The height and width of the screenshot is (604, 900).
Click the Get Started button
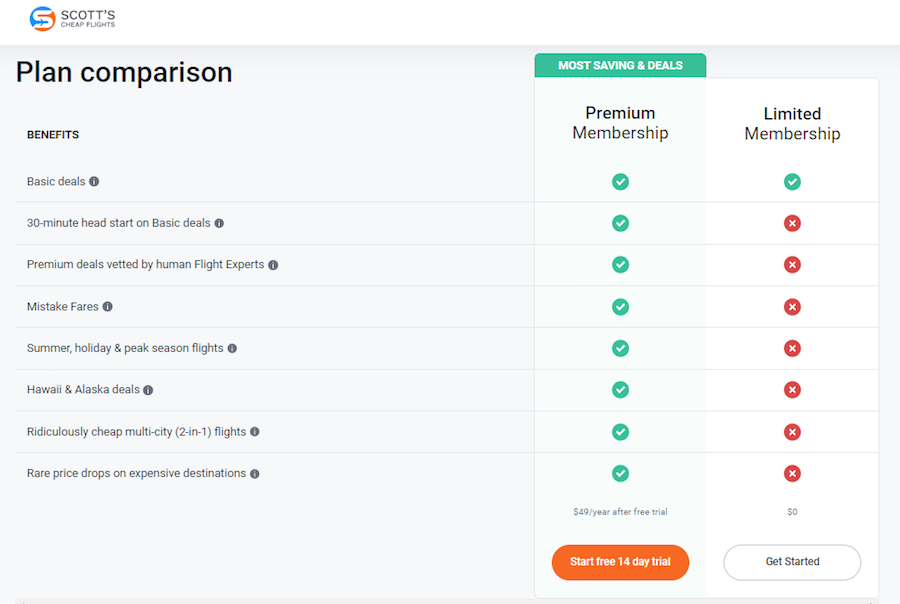tap(792, 562)
